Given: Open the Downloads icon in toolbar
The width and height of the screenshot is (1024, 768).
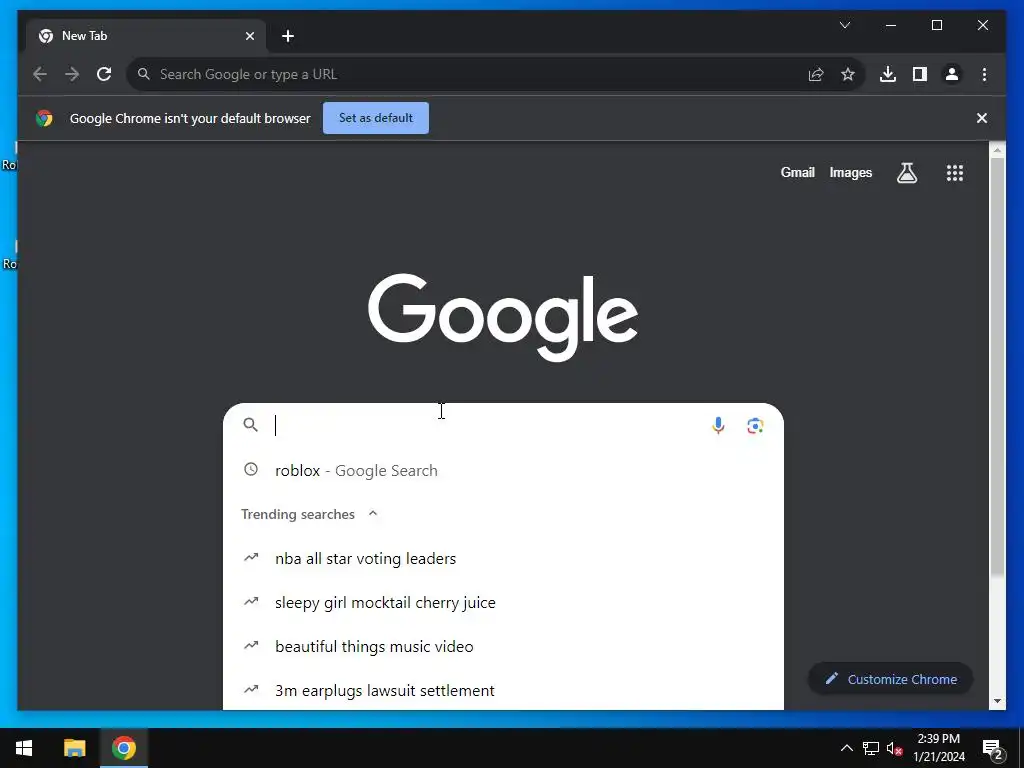Looking at the screenshot, I should click(x=888, y=74).
